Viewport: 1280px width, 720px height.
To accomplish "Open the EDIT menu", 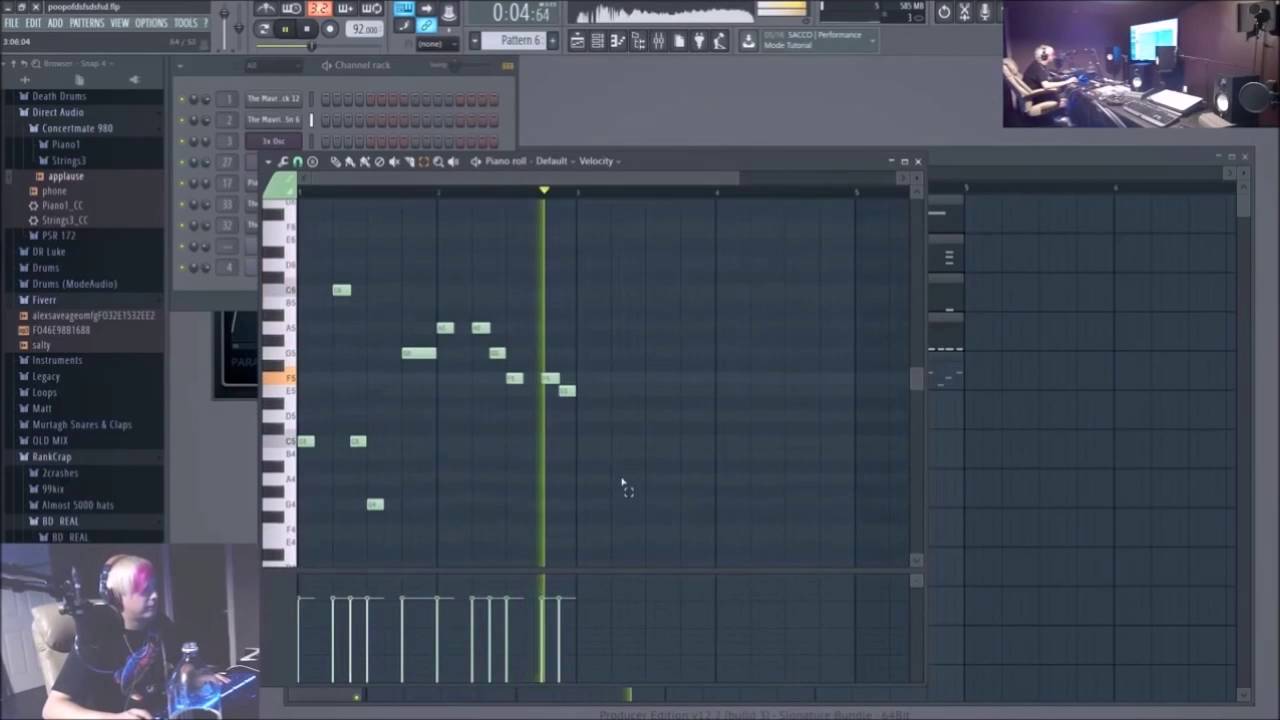I will coord(33,23).
